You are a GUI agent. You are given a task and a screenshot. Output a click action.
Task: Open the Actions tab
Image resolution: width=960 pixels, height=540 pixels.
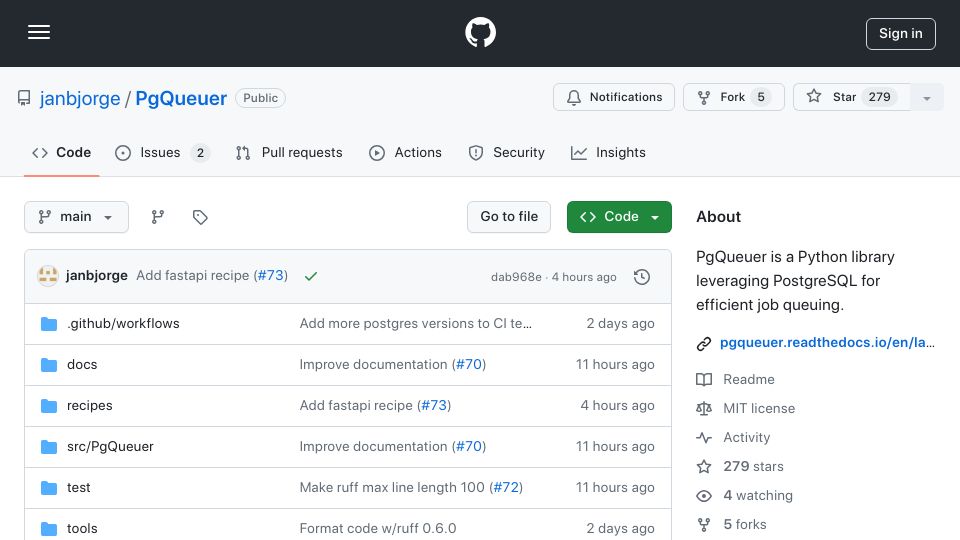click(x=405, y=152)
